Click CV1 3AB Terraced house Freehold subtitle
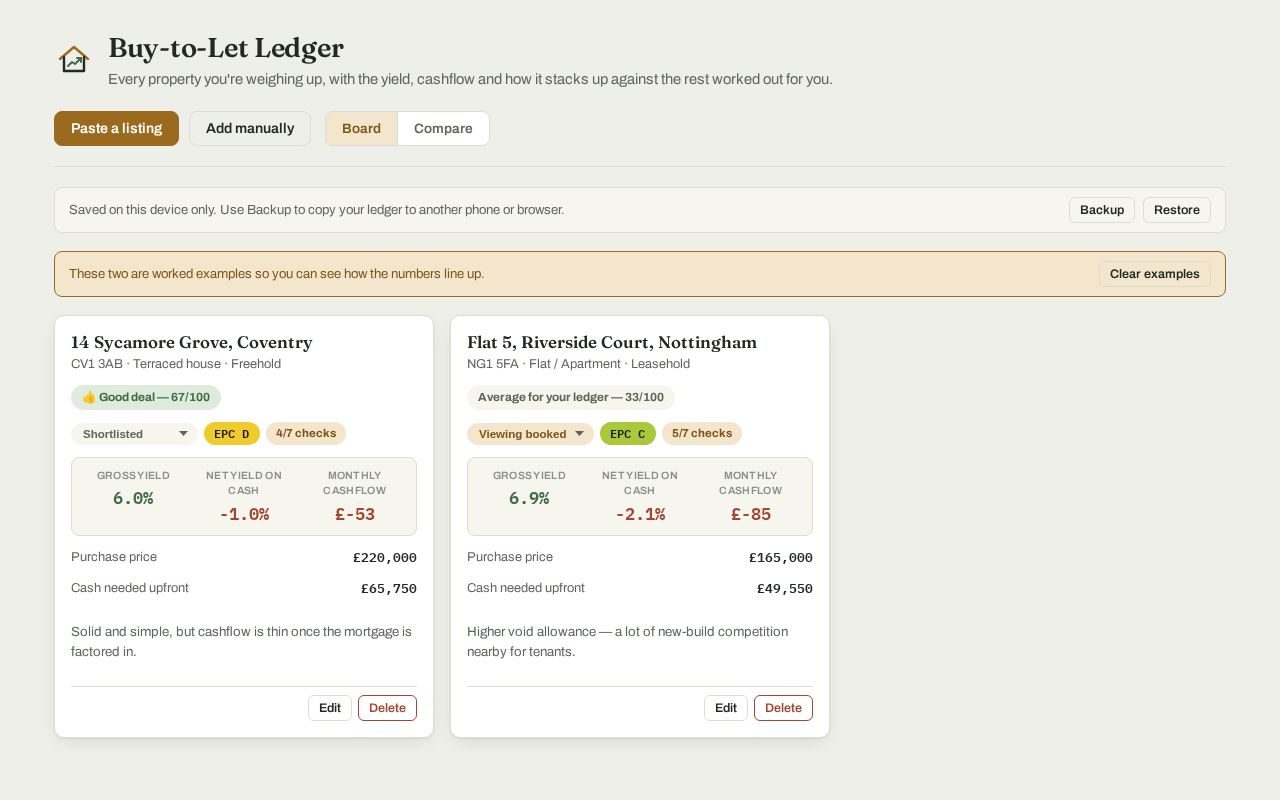Viewport: 1280px width, 800px height. 176,364
